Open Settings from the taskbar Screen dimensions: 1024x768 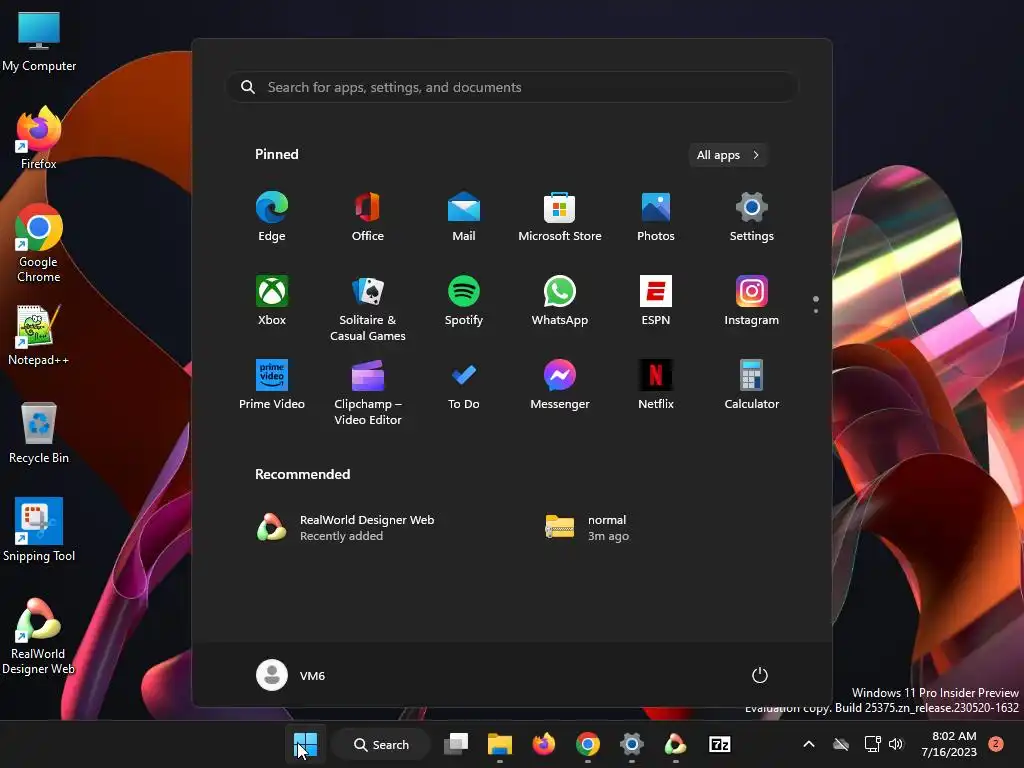point(632,744)
